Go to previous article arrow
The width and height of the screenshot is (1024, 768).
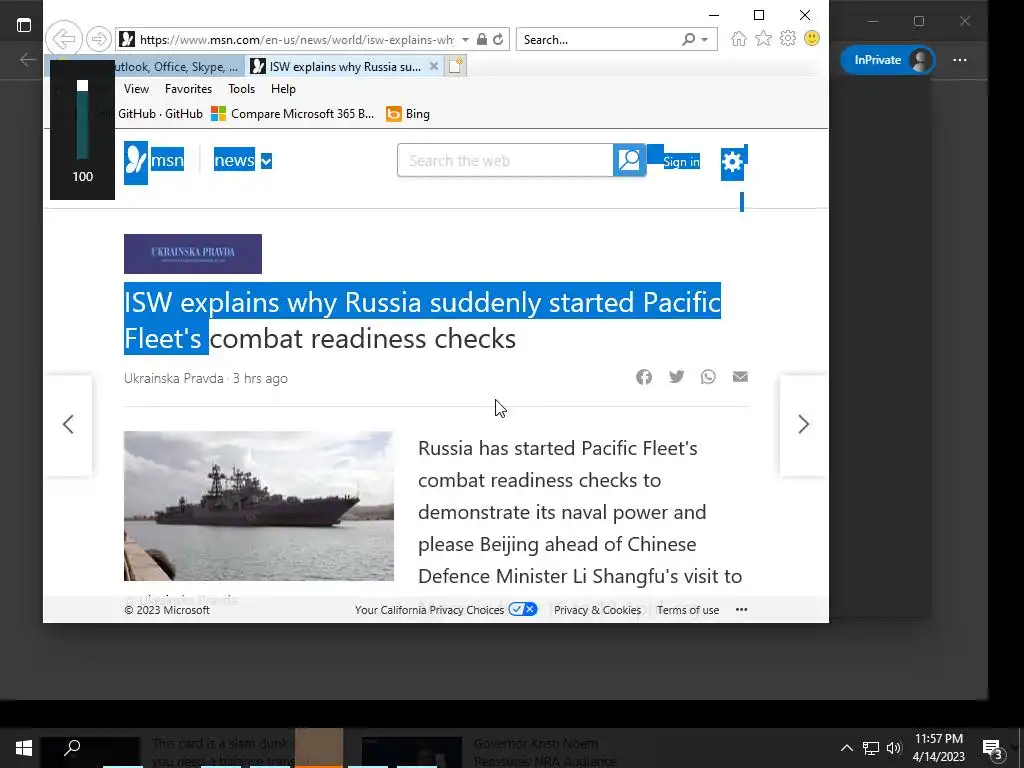pos(68,424)
